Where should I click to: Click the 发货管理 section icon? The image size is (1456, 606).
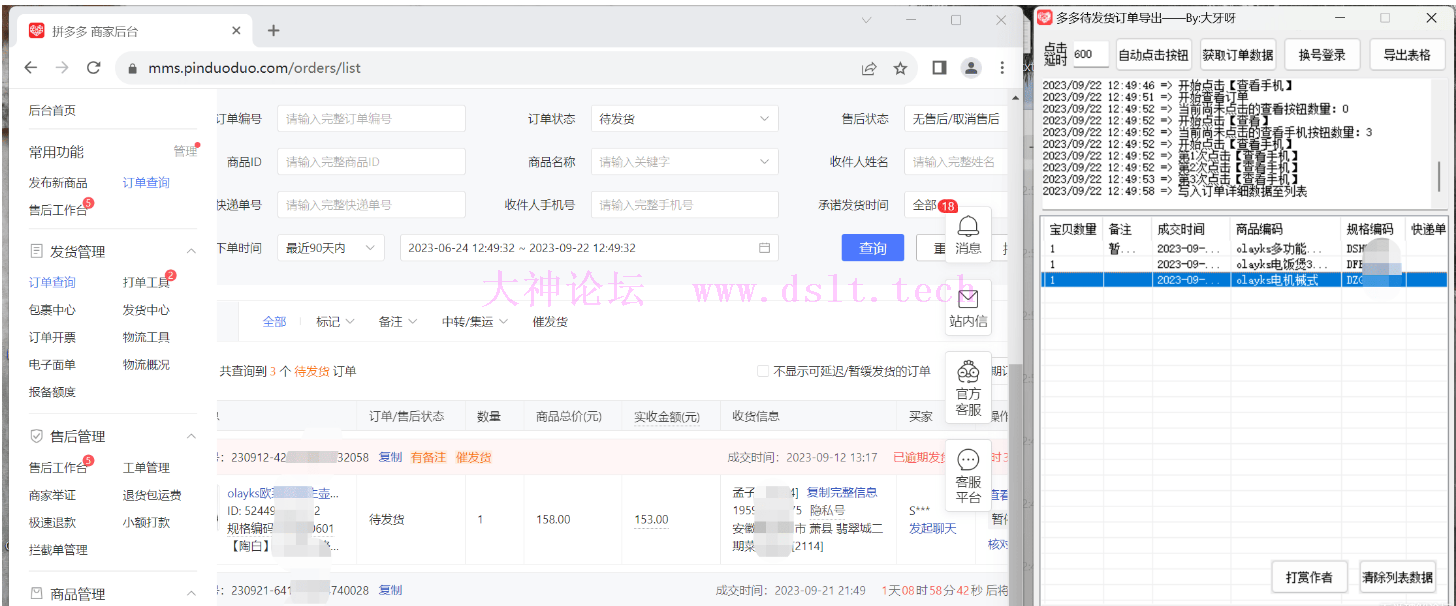pos(36,251)
